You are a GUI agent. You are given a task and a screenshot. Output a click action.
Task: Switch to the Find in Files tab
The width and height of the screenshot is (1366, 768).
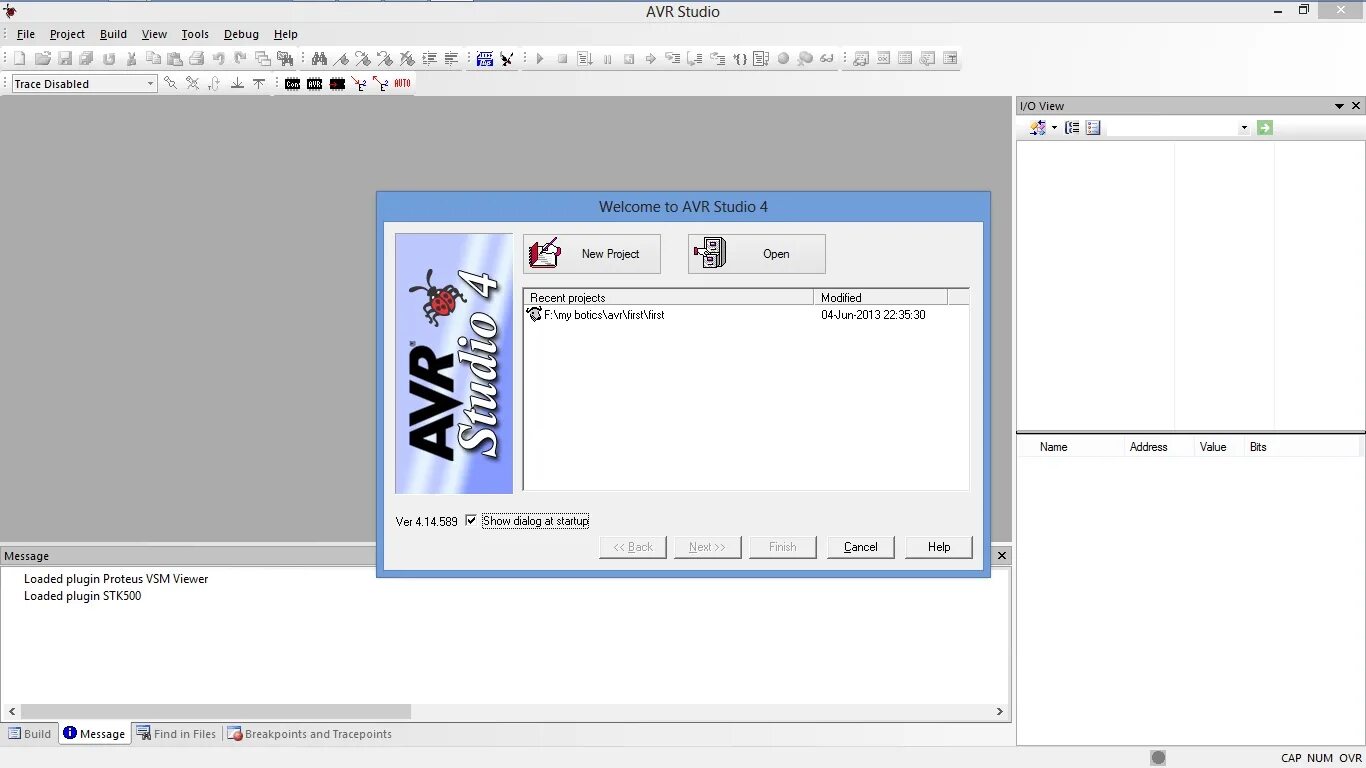(176, 734)
